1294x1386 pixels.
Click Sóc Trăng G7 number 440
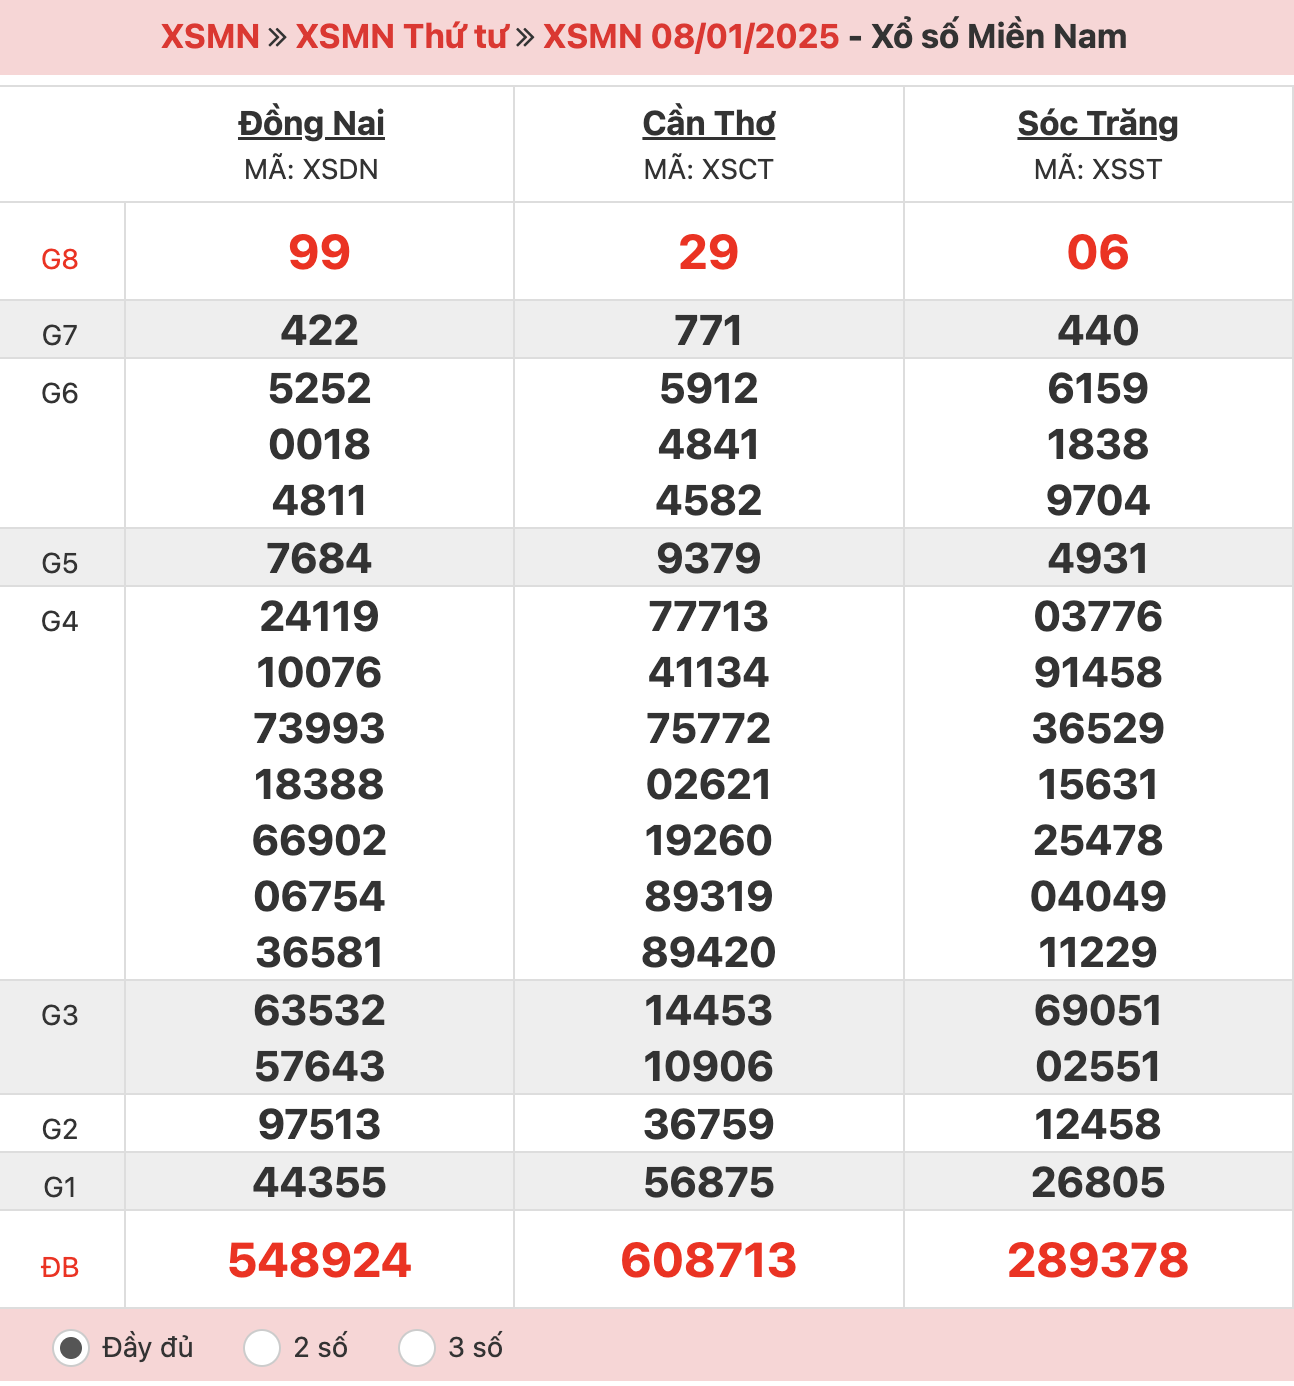point(1098,330)
